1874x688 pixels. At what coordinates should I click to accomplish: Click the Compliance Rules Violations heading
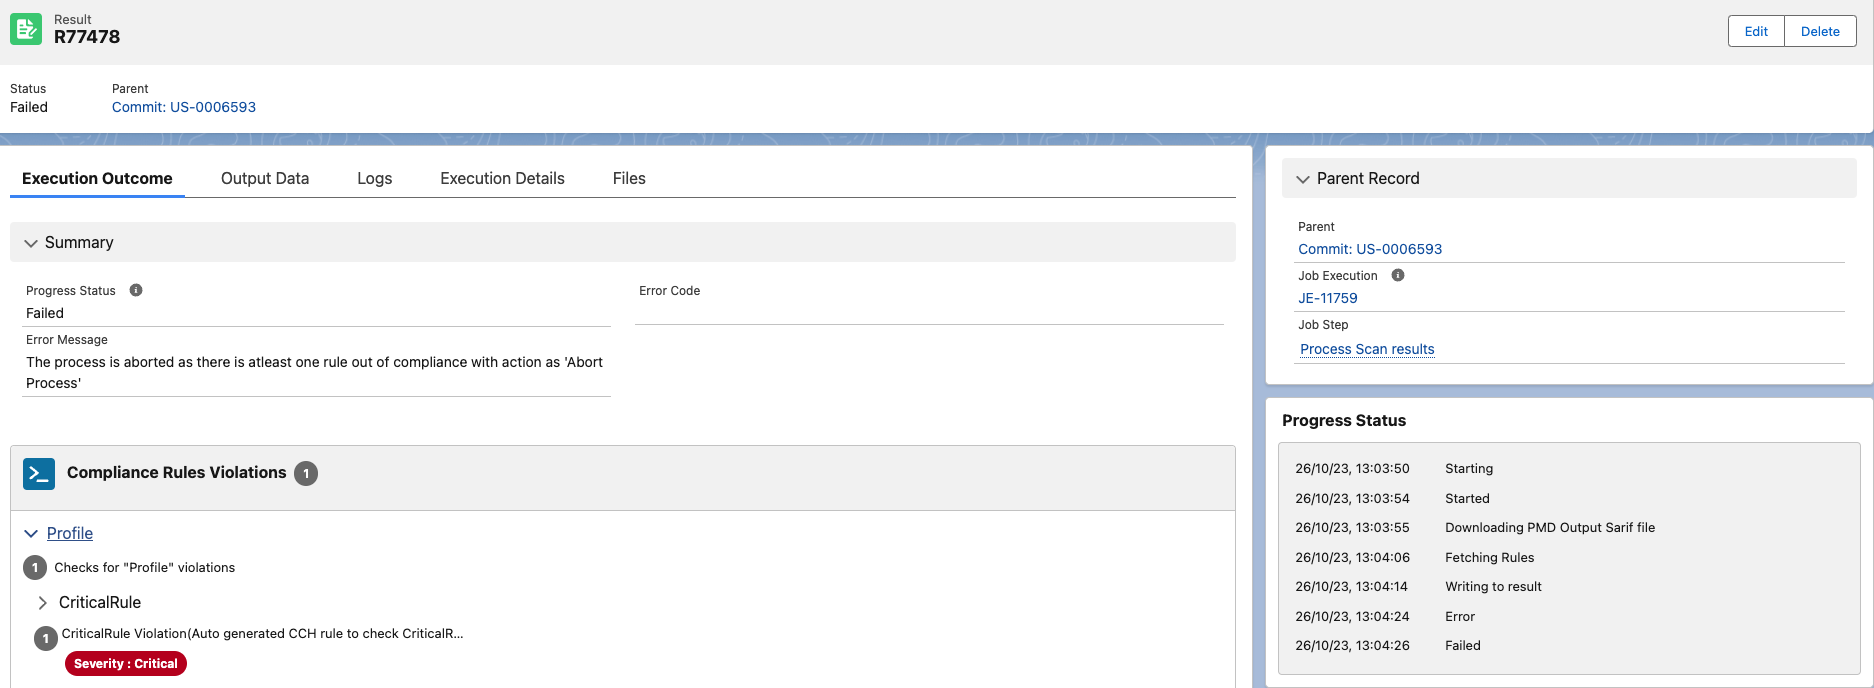coord(176,473)
